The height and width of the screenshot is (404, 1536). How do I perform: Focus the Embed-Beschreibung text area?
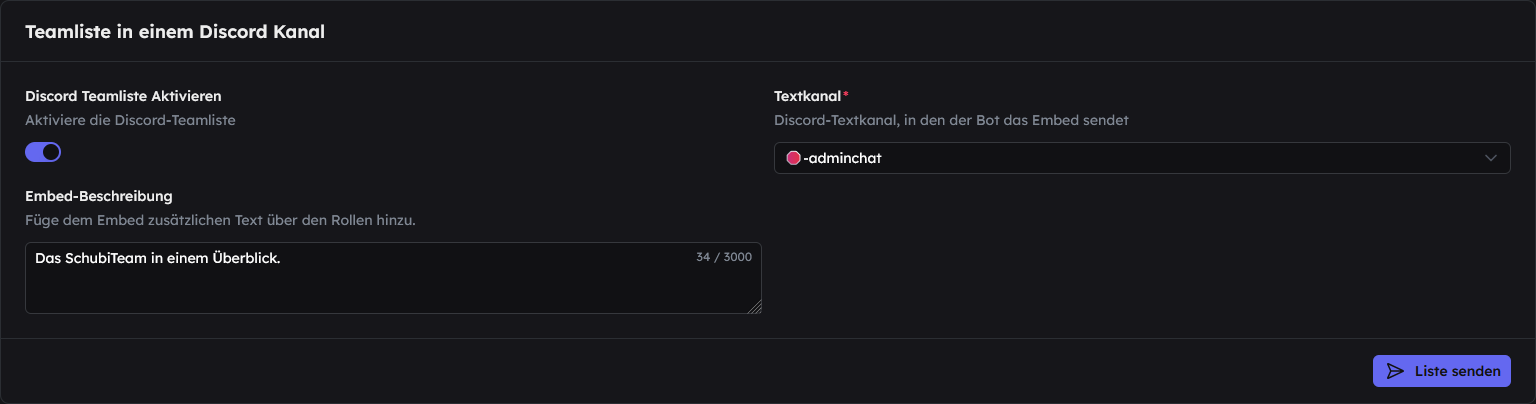point(393,278)
